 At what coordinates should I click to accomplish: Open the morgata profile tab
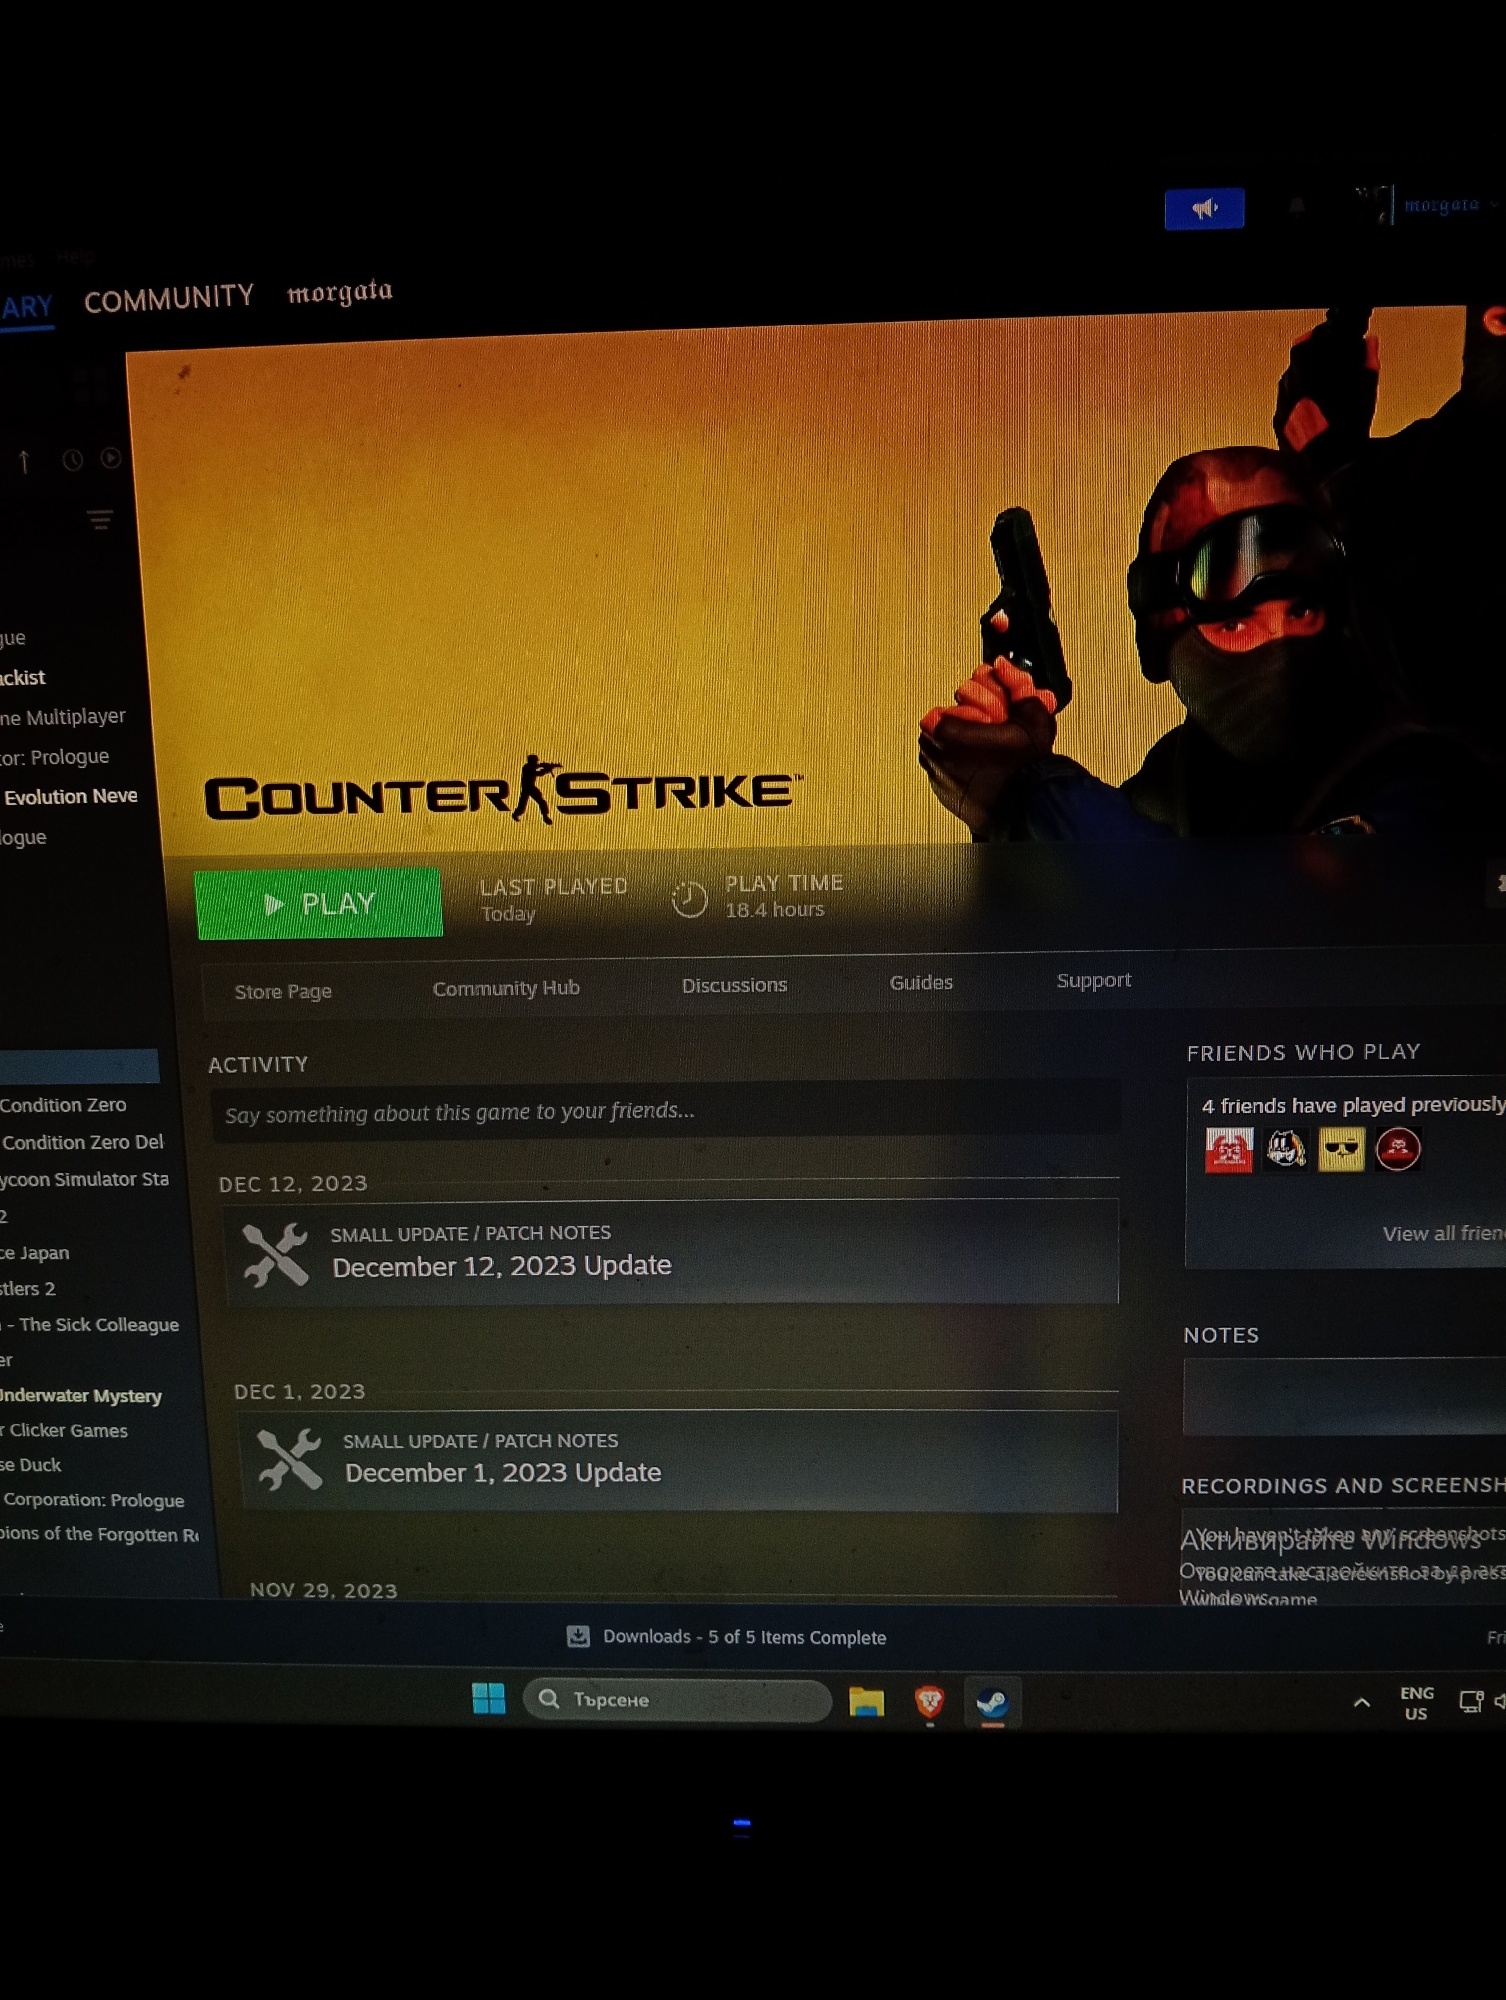(x=340, y=292)
